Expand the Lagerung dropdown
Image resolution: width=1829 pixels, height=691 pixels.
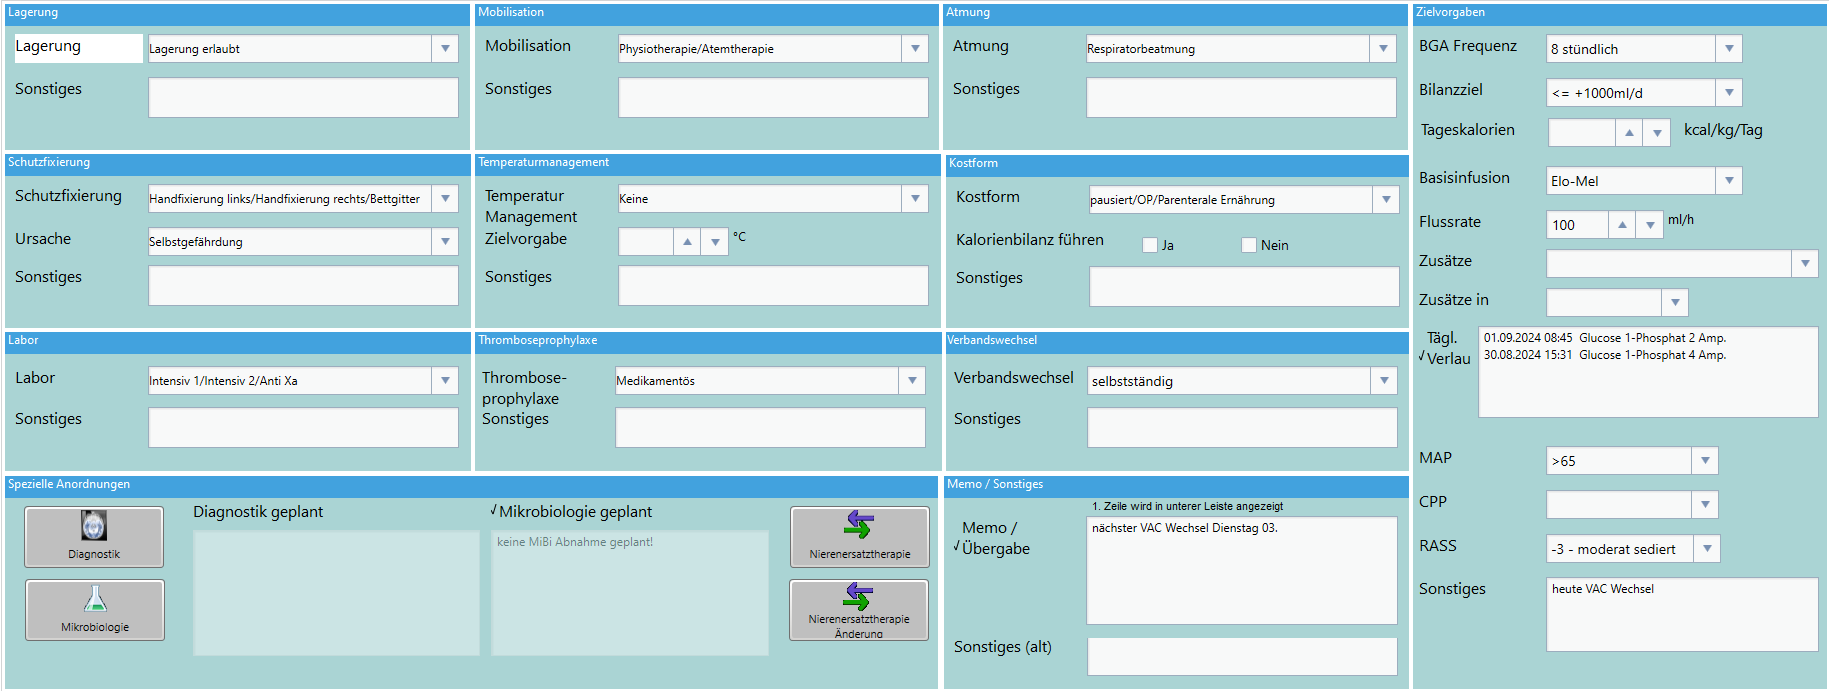point(445,49)
